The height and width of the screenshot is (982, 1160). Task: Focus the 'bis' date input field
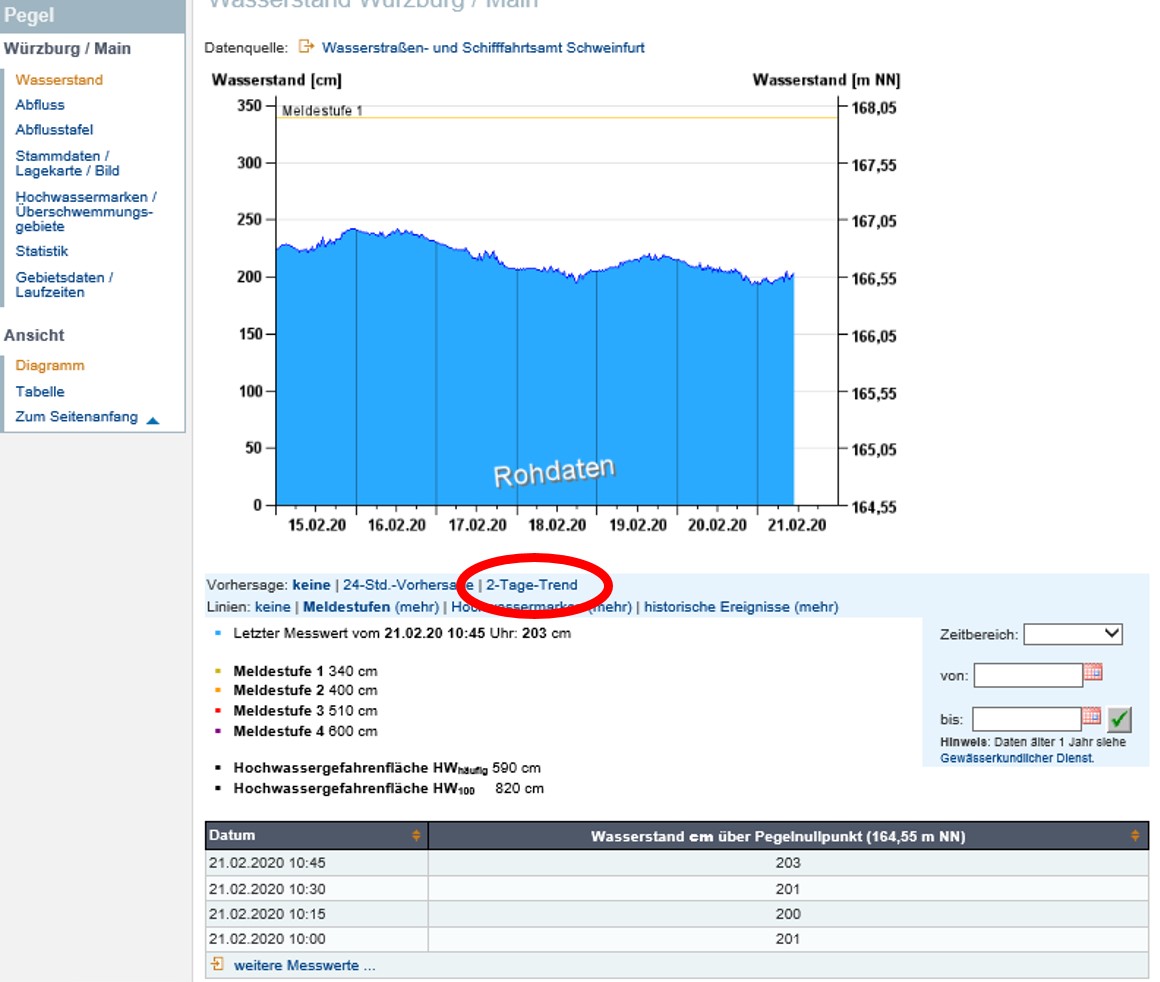click(1027, 719)
